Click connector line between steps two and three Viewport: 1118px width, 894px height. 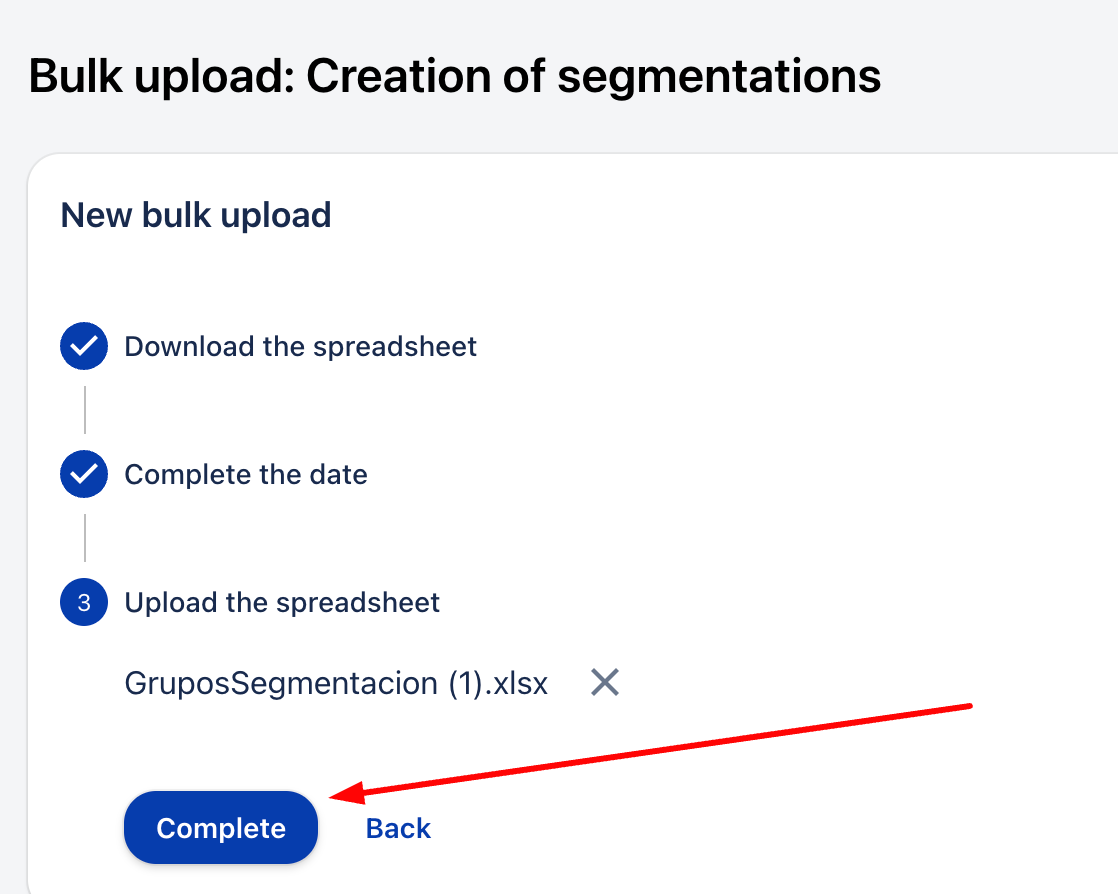pos(85,538)
